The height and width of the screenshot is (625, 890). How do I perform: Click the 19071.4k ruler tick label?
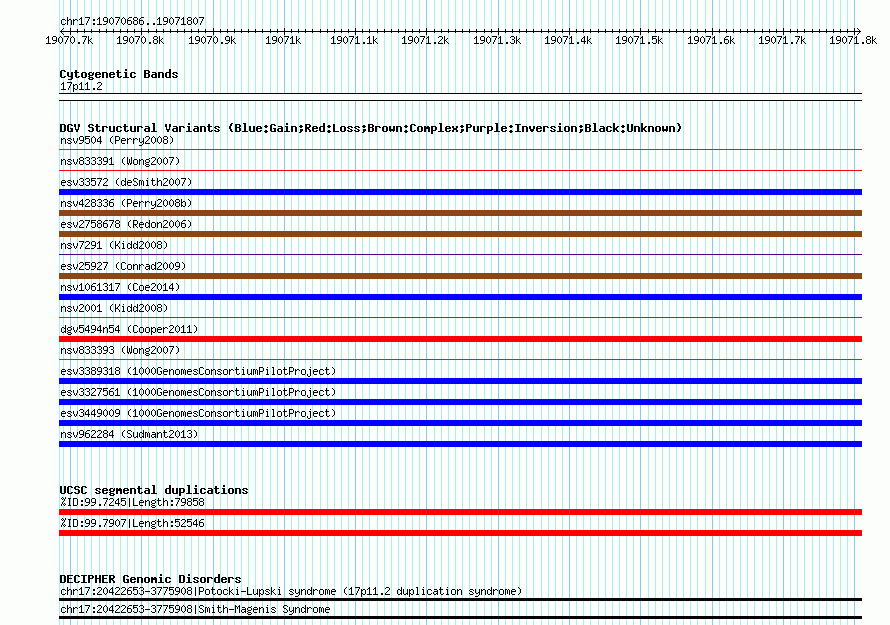[x=568, y=40]
